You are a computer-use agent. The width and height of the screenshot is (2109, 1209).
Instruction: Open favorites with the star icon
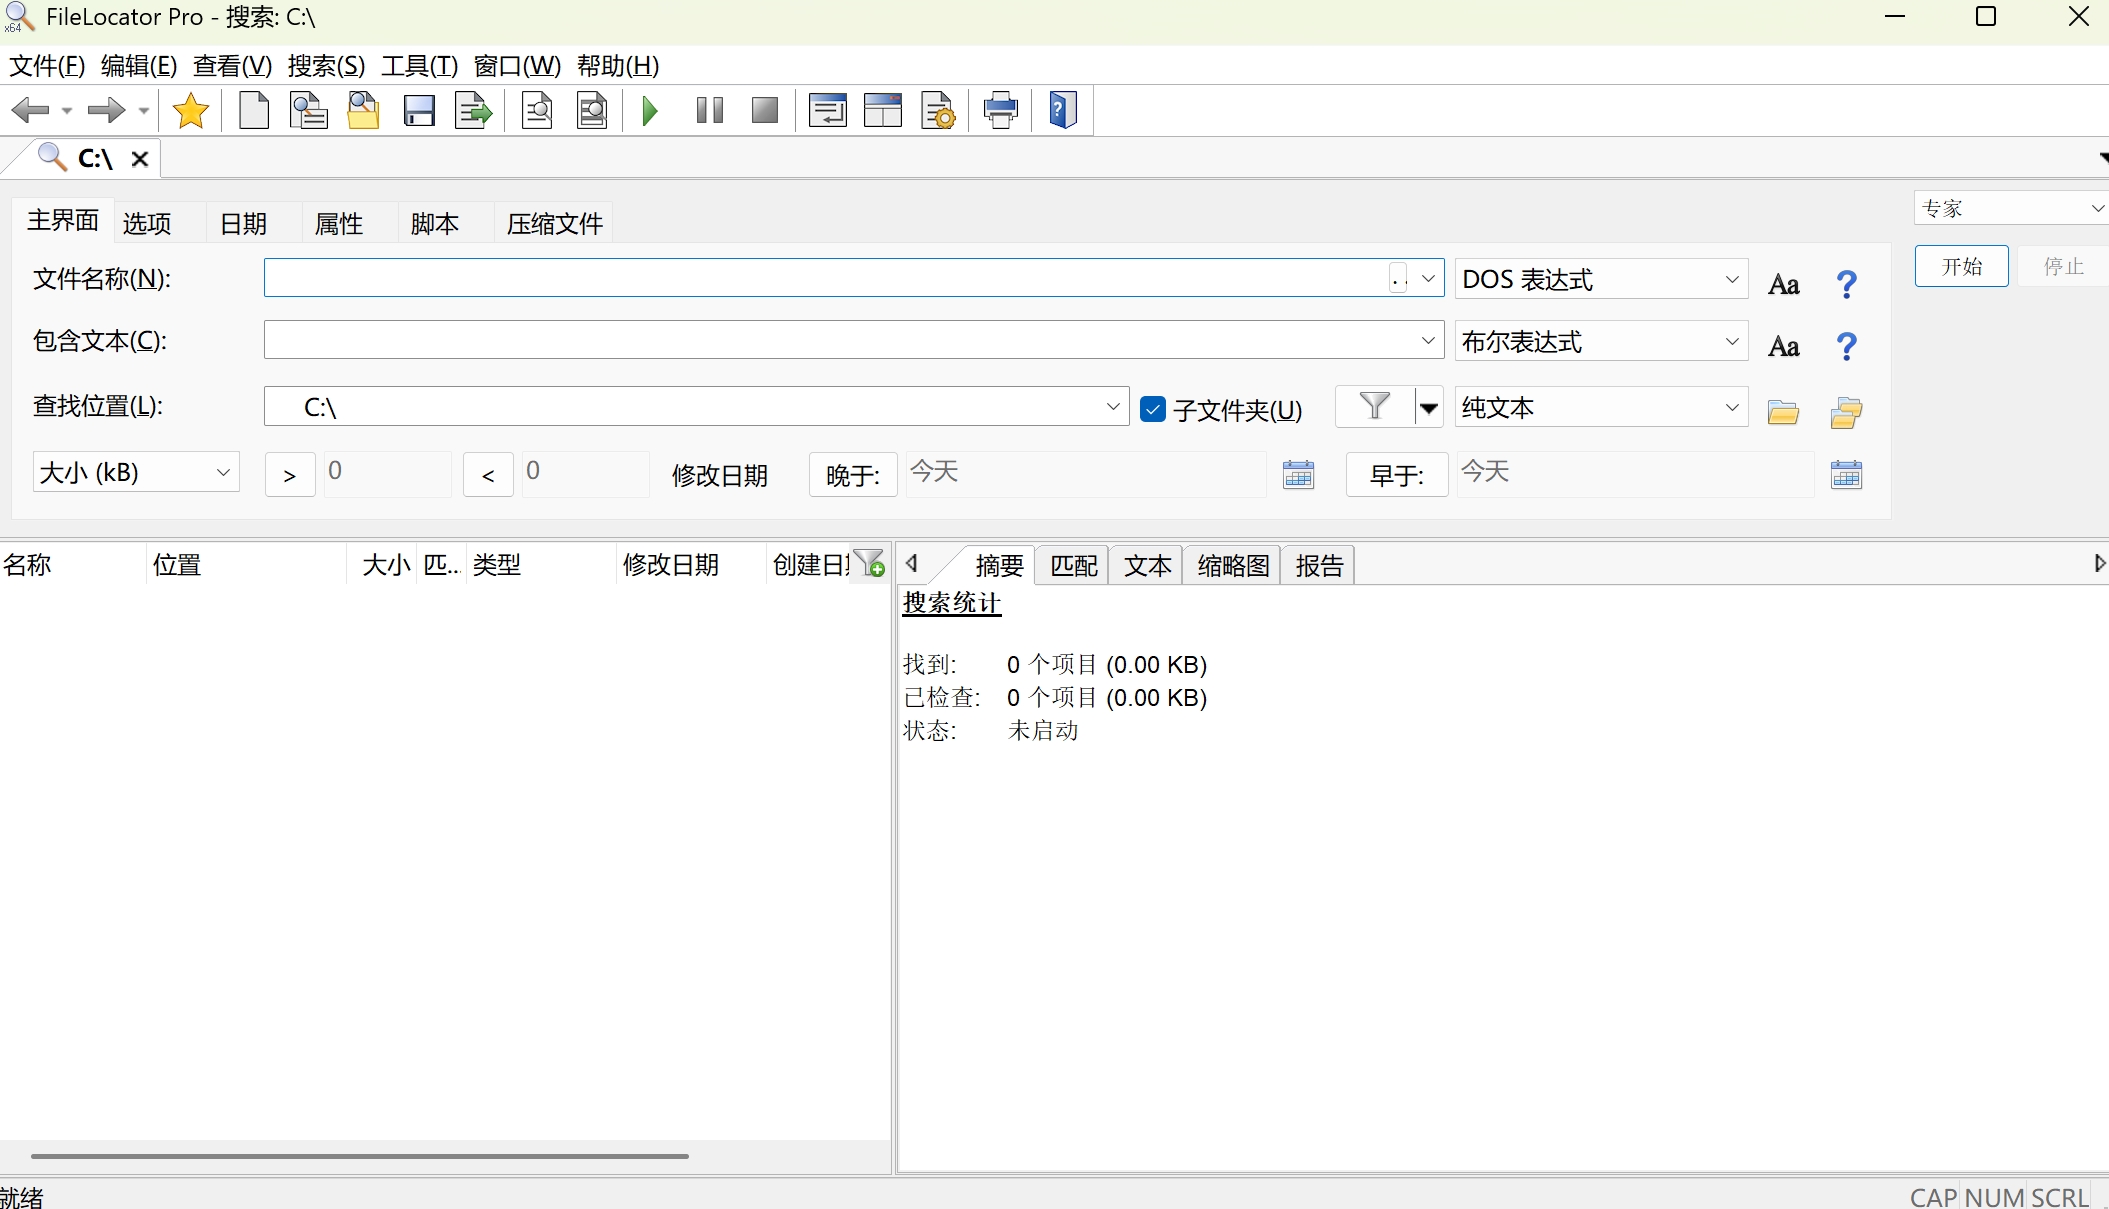pos(191,110)
